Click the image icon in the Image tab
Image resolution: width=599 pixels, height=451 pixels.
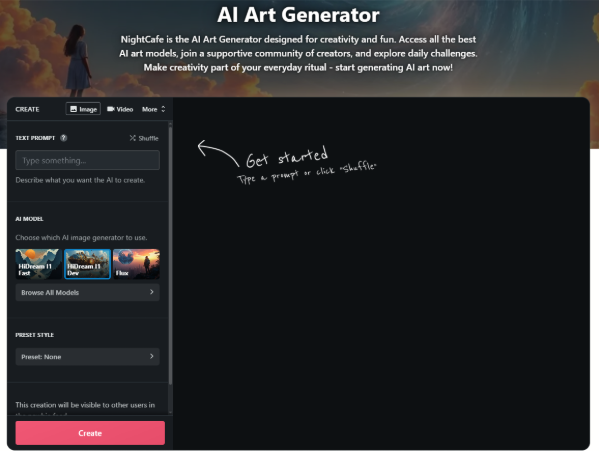tap(73, 109)
